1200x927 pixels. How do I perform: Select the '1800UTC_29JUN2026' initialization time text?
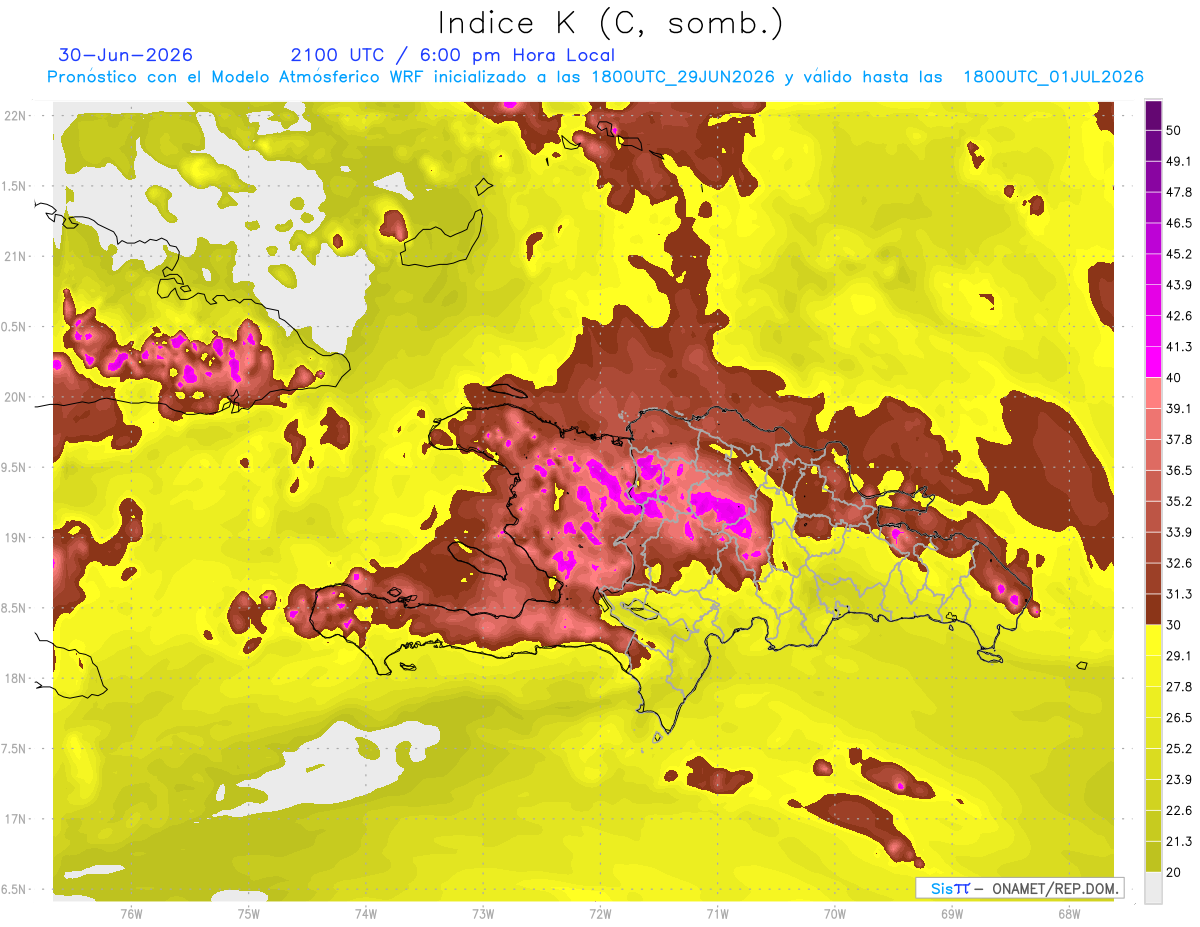(682, 77)
